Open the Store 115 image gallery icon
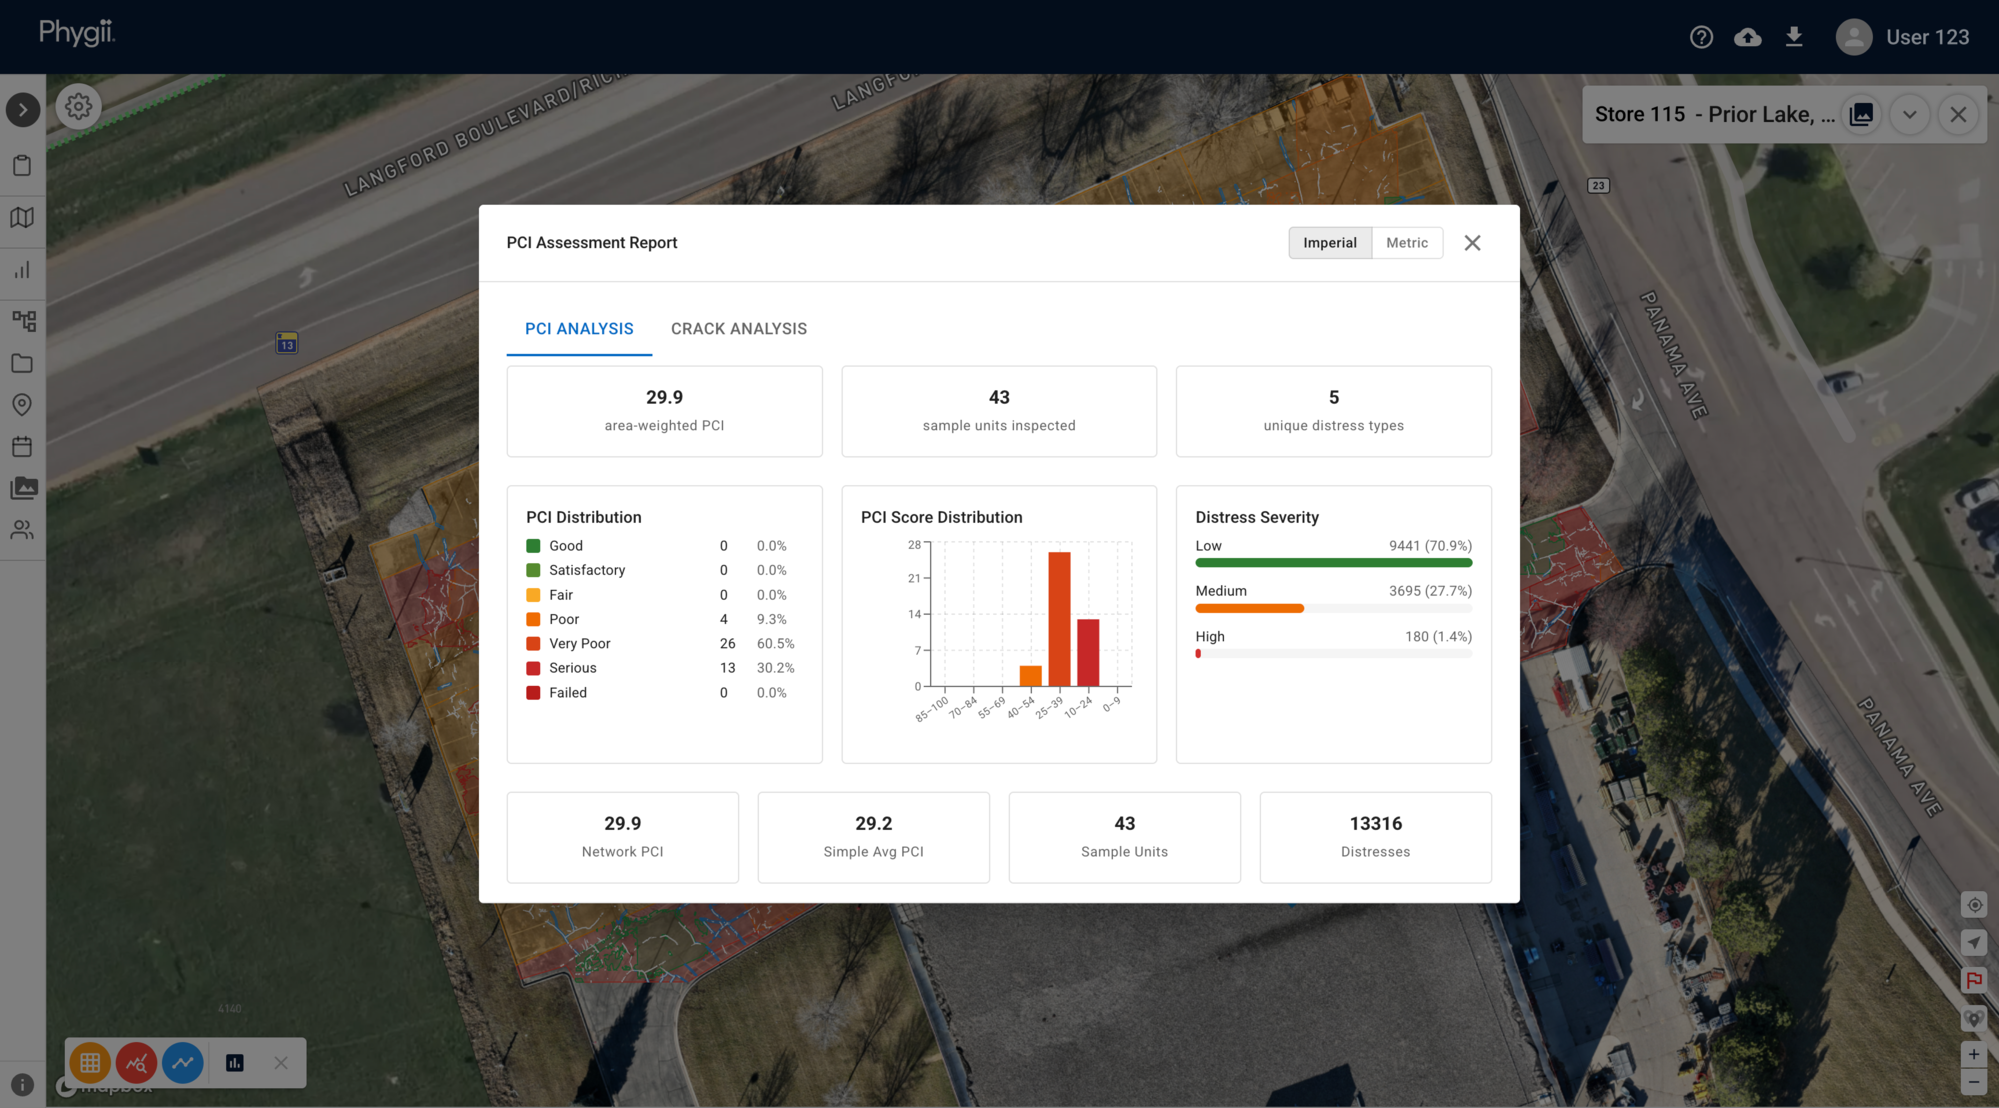The image size is (1999, 1108). pos(1862,114)
